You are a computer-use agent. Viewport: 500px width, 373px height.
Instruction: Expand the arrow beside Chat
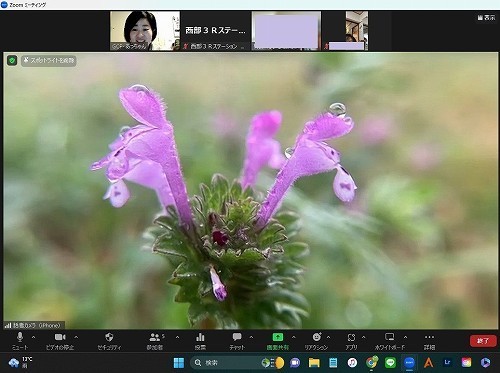point(251,337)
